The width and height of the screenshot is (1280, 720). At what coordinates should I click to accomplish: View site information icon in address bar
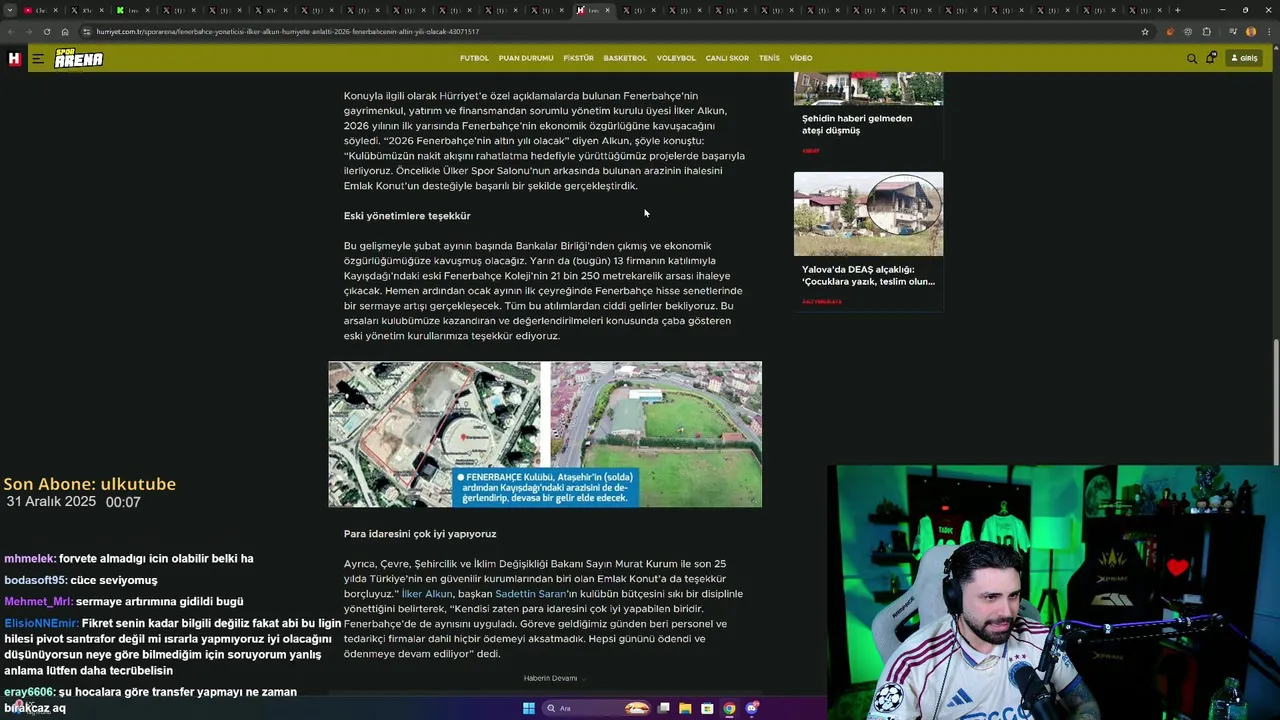87,31
